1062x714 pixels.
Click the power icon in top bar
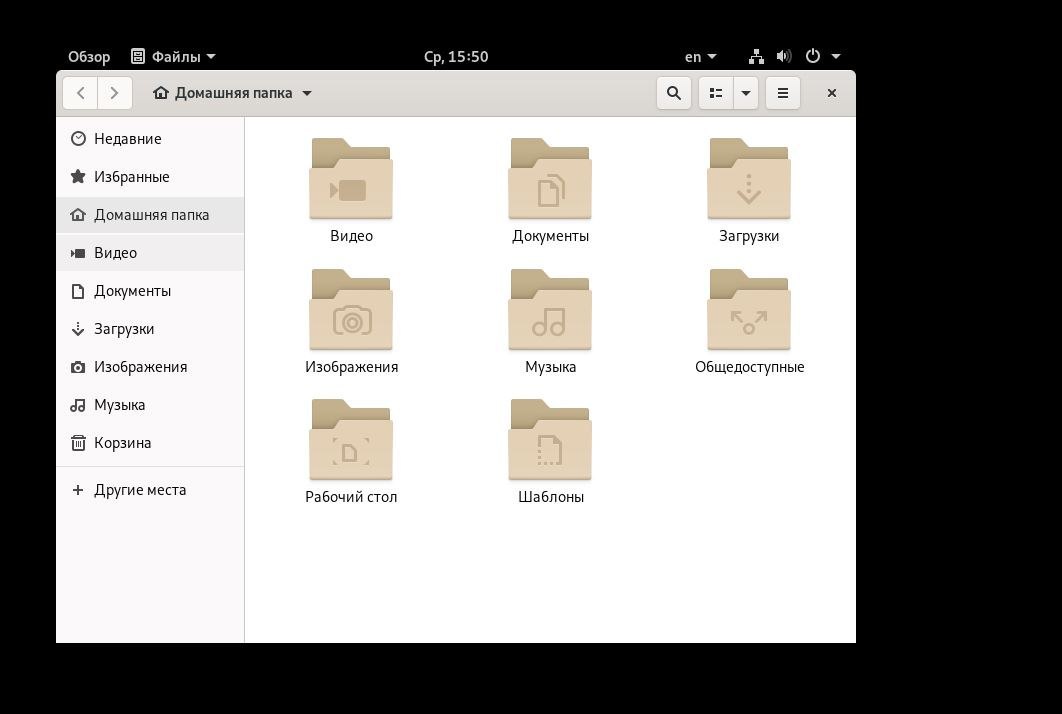[813, 56]
